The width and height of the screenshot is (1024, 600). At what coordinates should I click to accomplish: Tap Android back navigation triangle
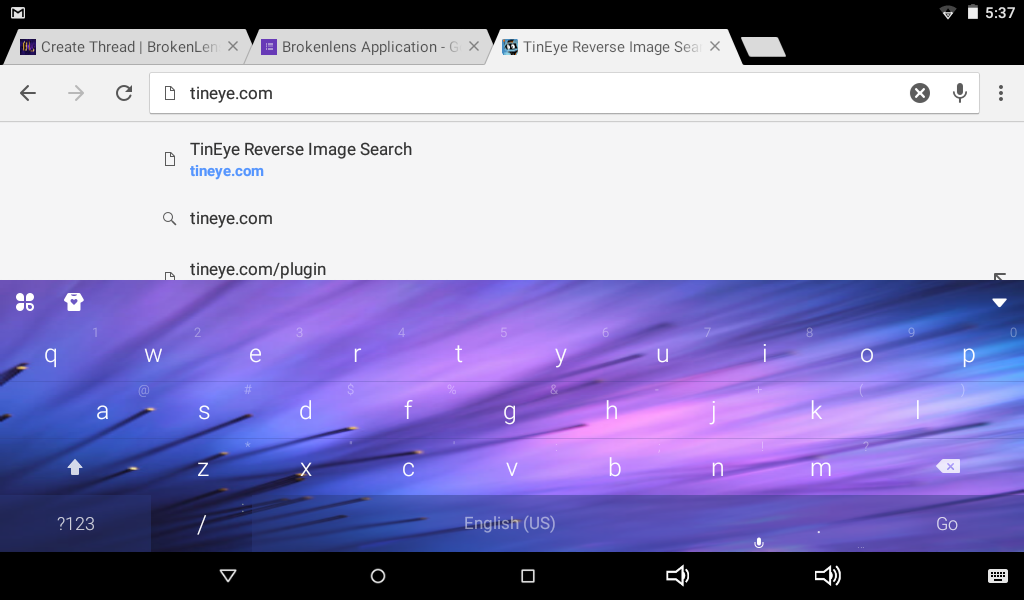(x=228, y=575)
